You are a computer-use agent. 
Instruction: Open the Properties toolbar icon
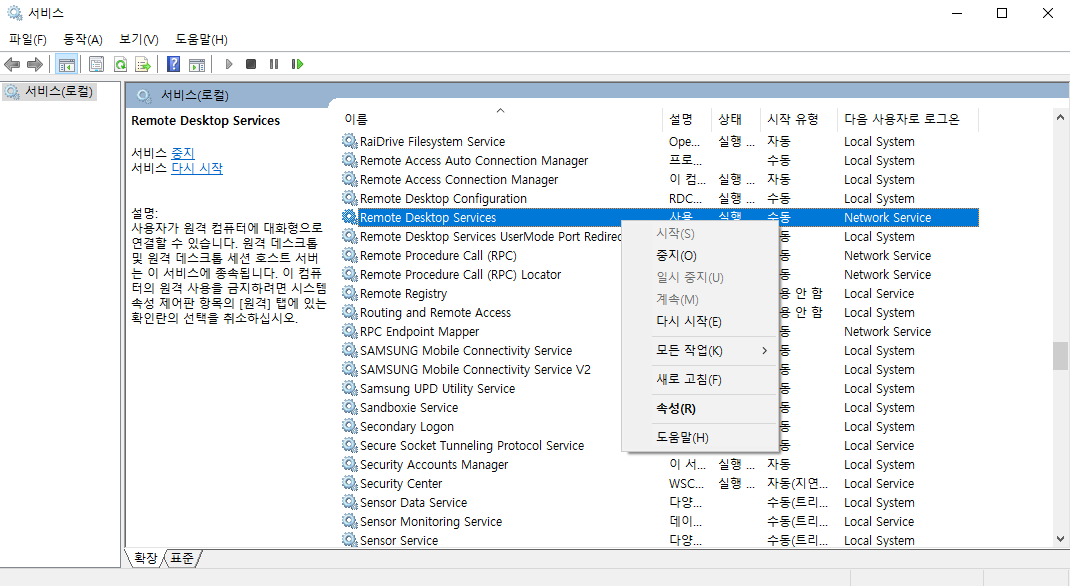pos(96,64)
